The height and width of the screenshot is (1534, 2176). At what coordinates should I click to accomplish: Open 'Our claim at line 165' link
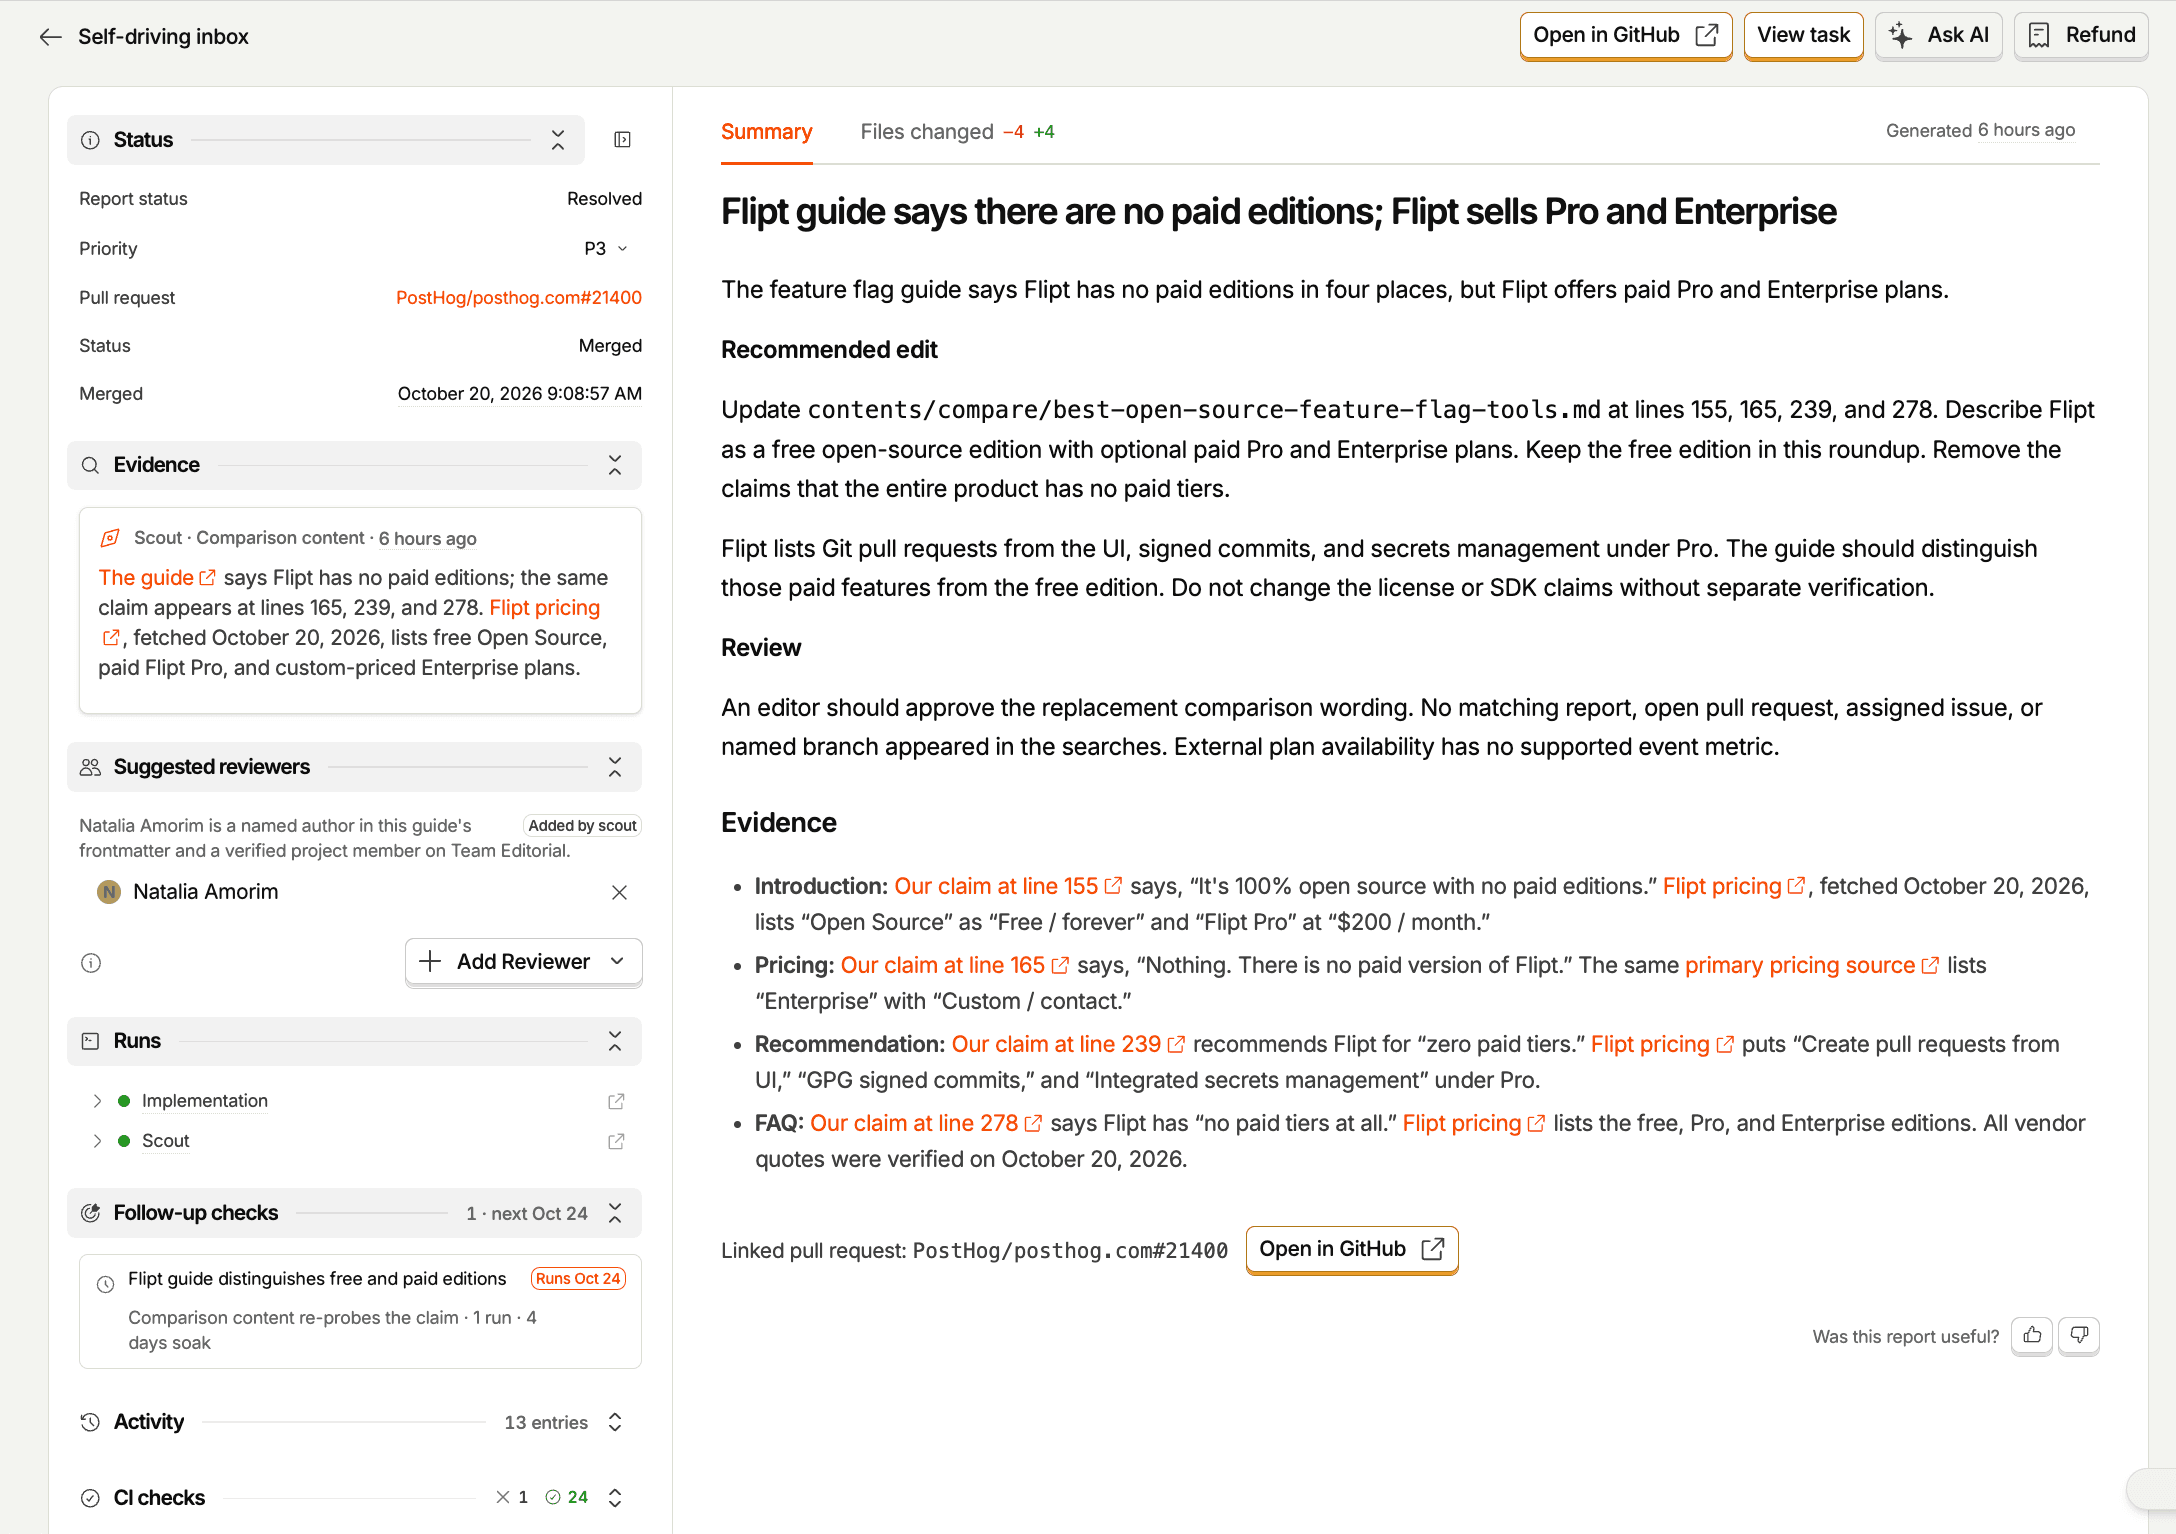click(954, 966)
